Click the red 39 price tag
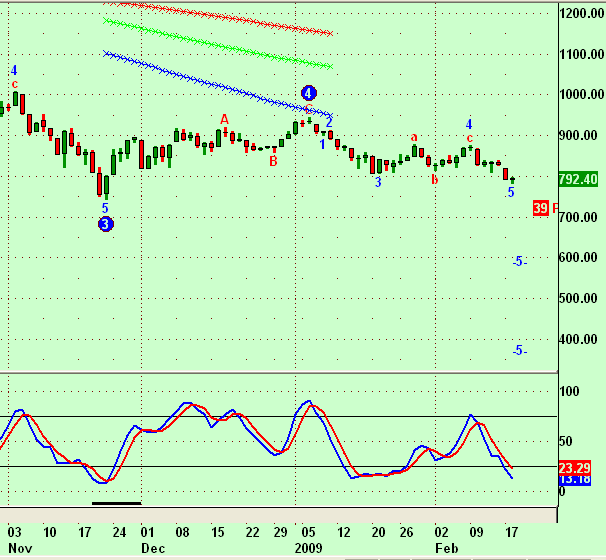The width and height of the screenshot is (606, 560). click(540, 208)
